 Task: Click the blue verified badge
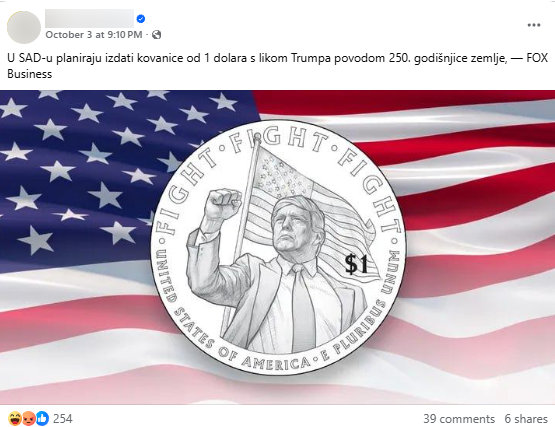(x=141, y=19)
